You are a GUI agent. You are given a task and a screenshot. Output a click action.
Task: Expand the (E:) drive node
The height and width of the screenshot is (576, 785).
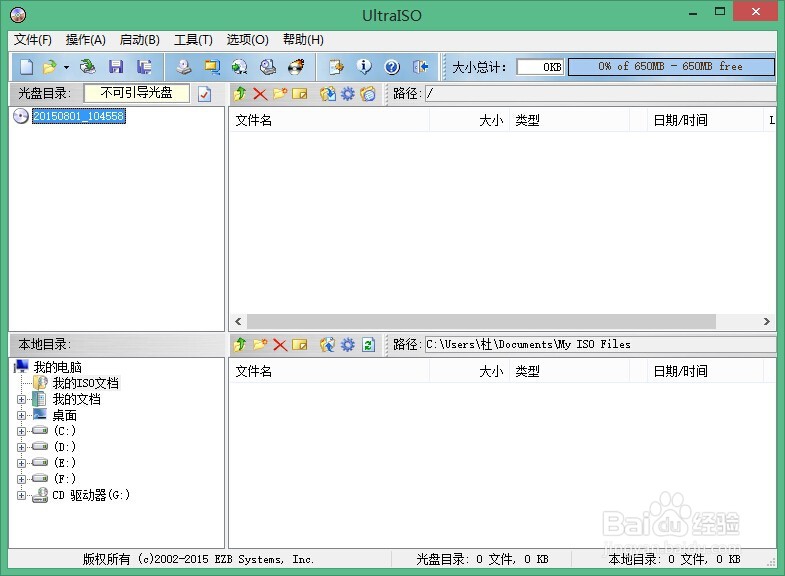21,463
